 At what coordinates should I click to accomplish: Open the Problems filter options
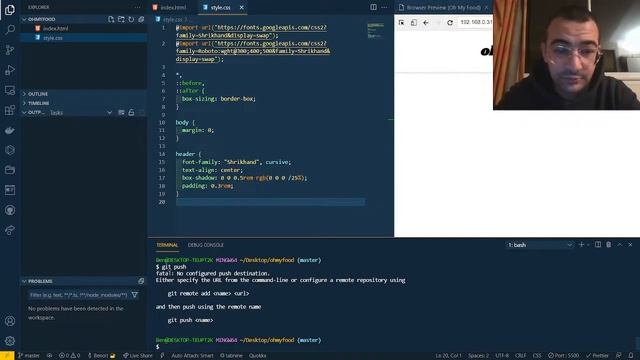click(x=134, y=295)
